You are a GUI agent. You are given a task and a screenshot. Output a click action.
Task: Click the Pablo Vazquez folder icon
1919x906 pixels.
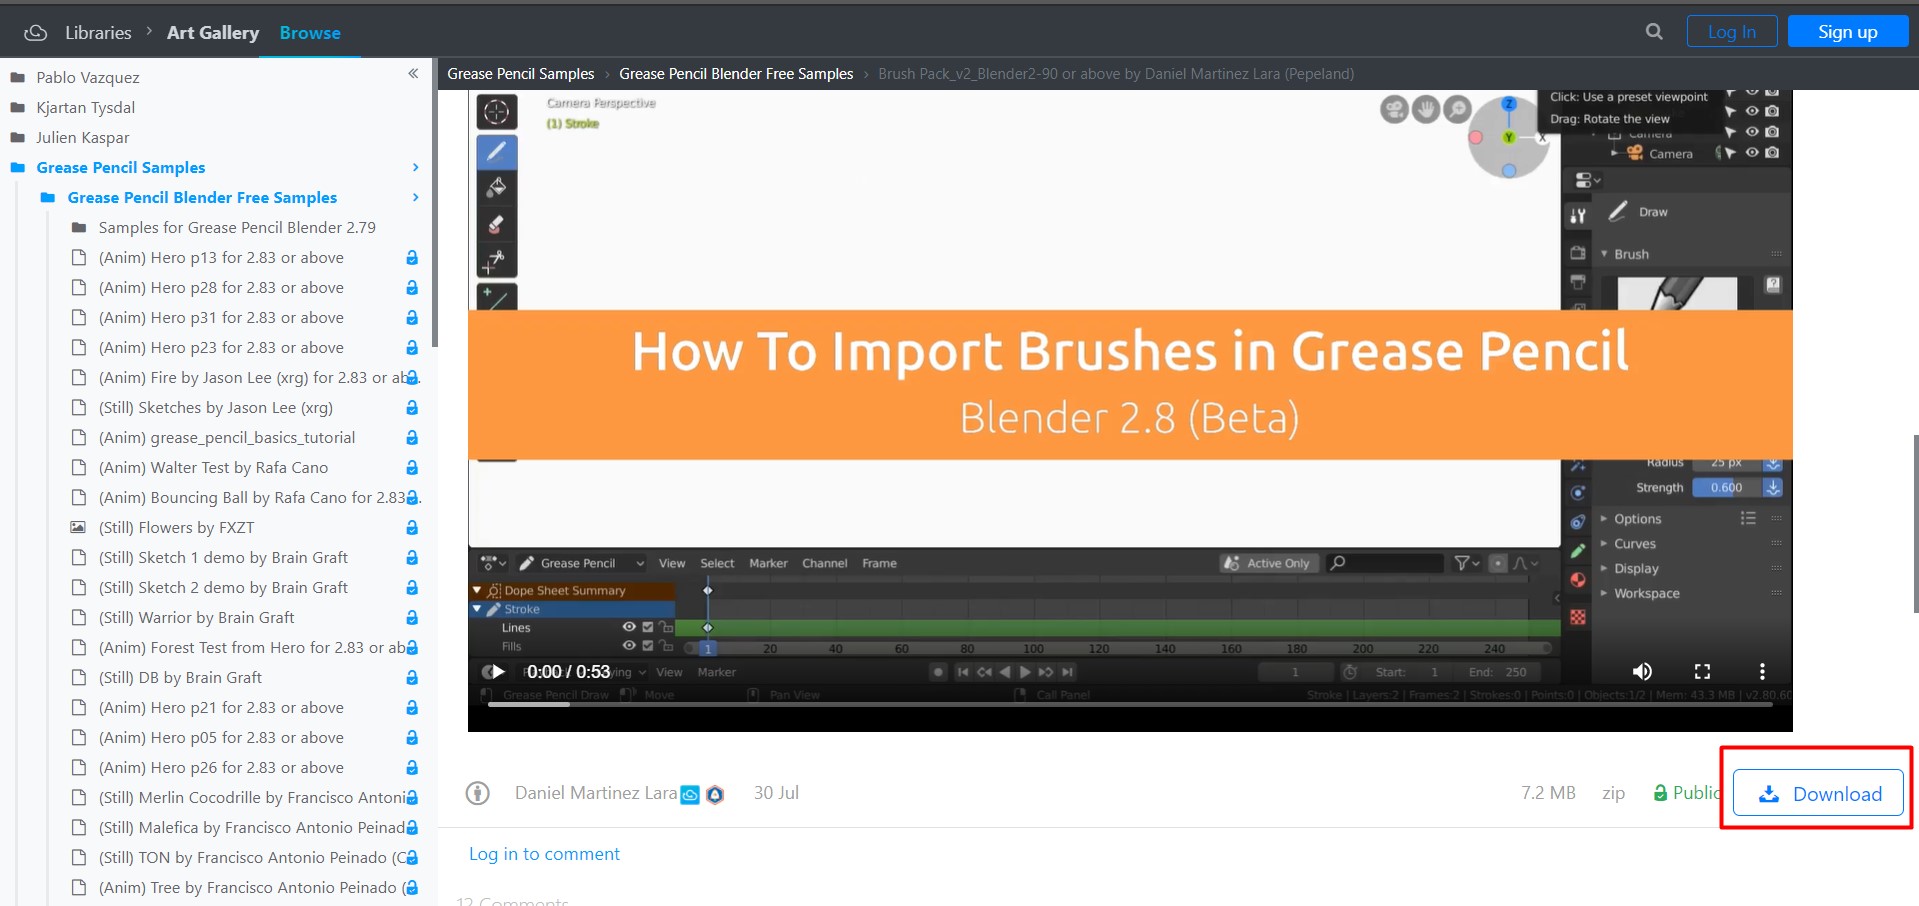tap(17, 77)
